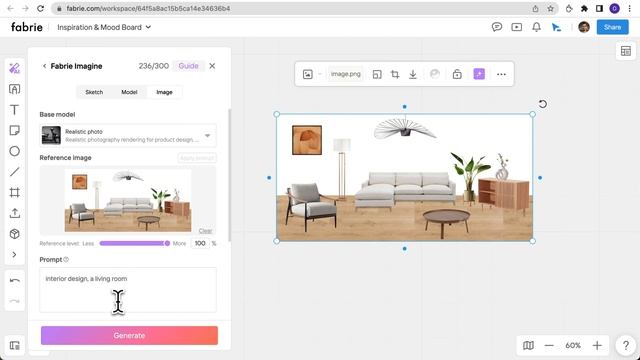Click the Undo arrow
Viewport: 640px width, 360px height.
(14, 280)
